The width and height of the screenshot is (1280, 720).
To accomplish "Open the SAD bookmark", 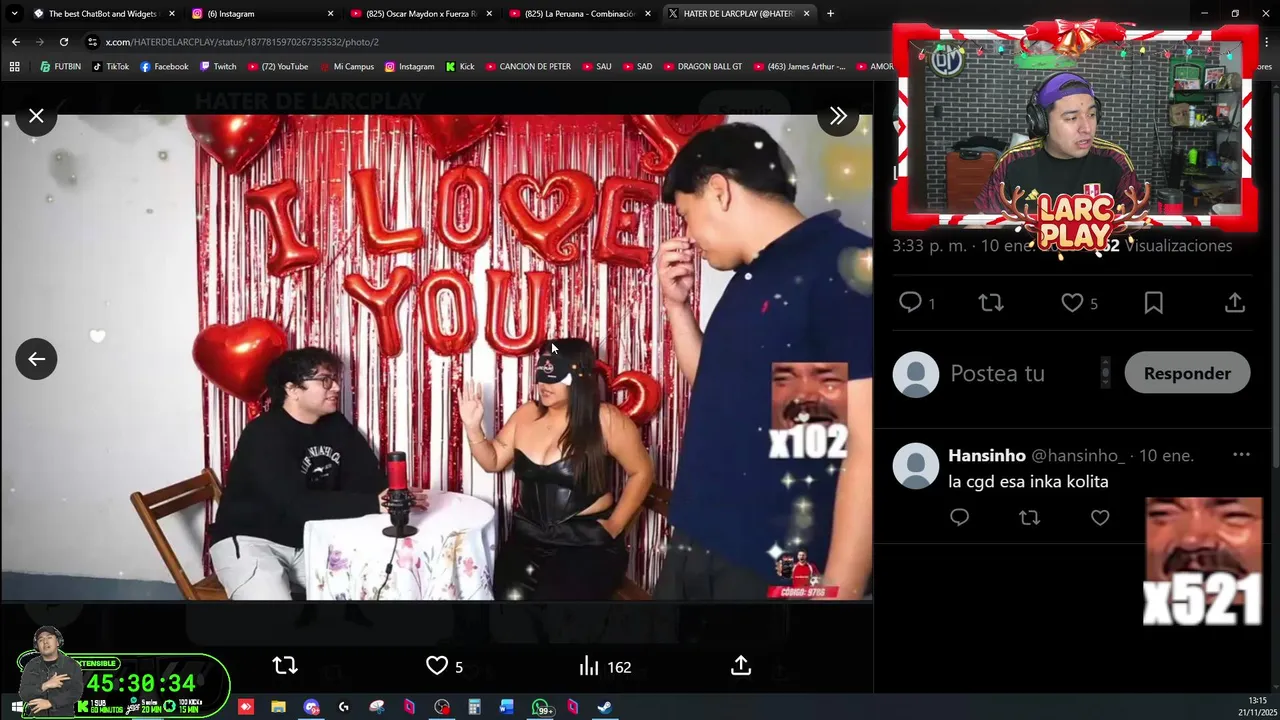I will click(x=637, y=67).
